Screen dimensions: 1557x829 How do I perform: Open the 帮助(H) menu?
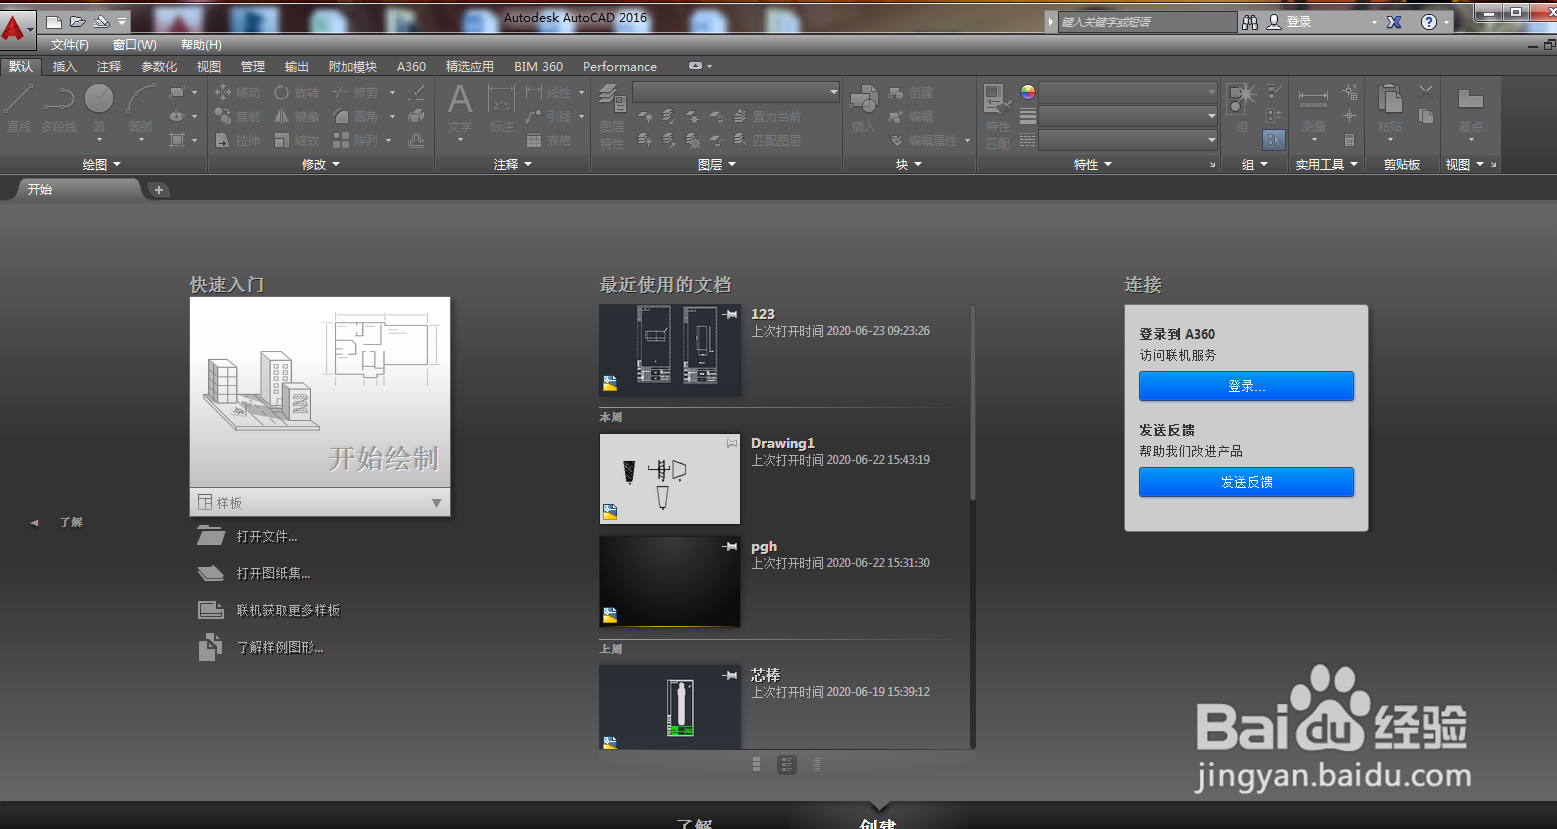coord(201,45)
